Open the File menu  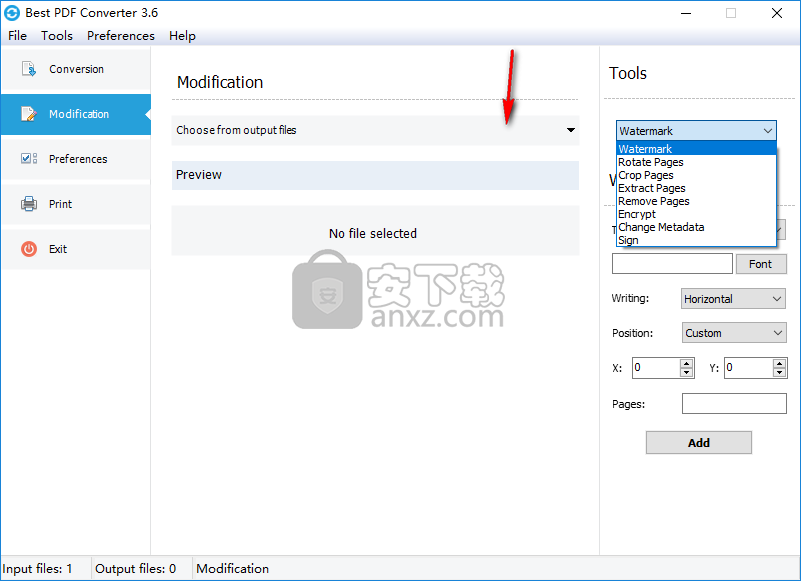click(x=17, y=36)
